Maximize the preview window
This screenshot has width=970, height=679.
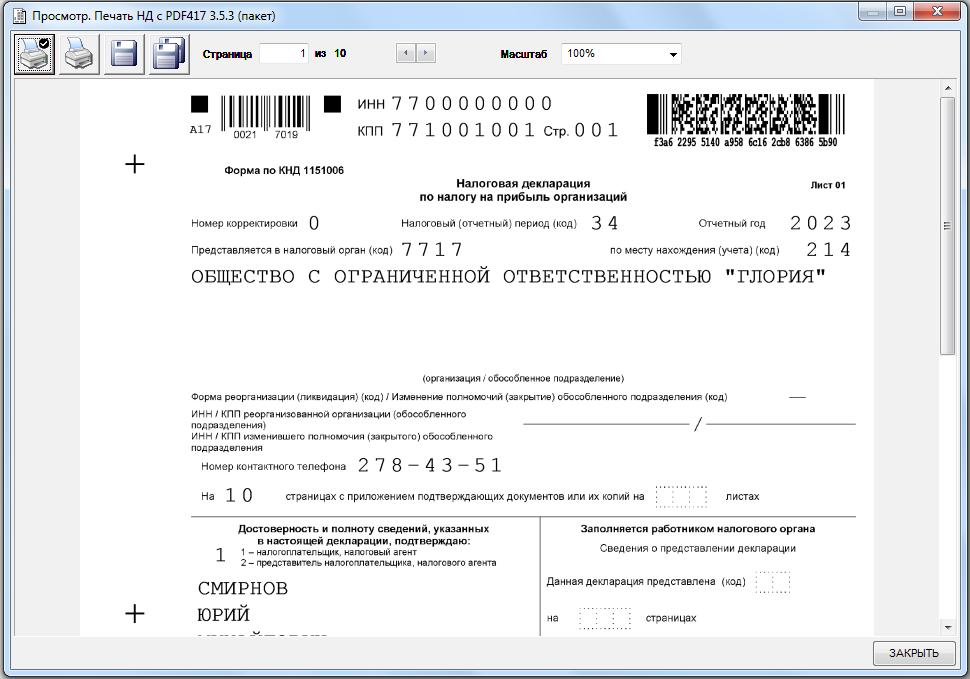pos(900,13)
